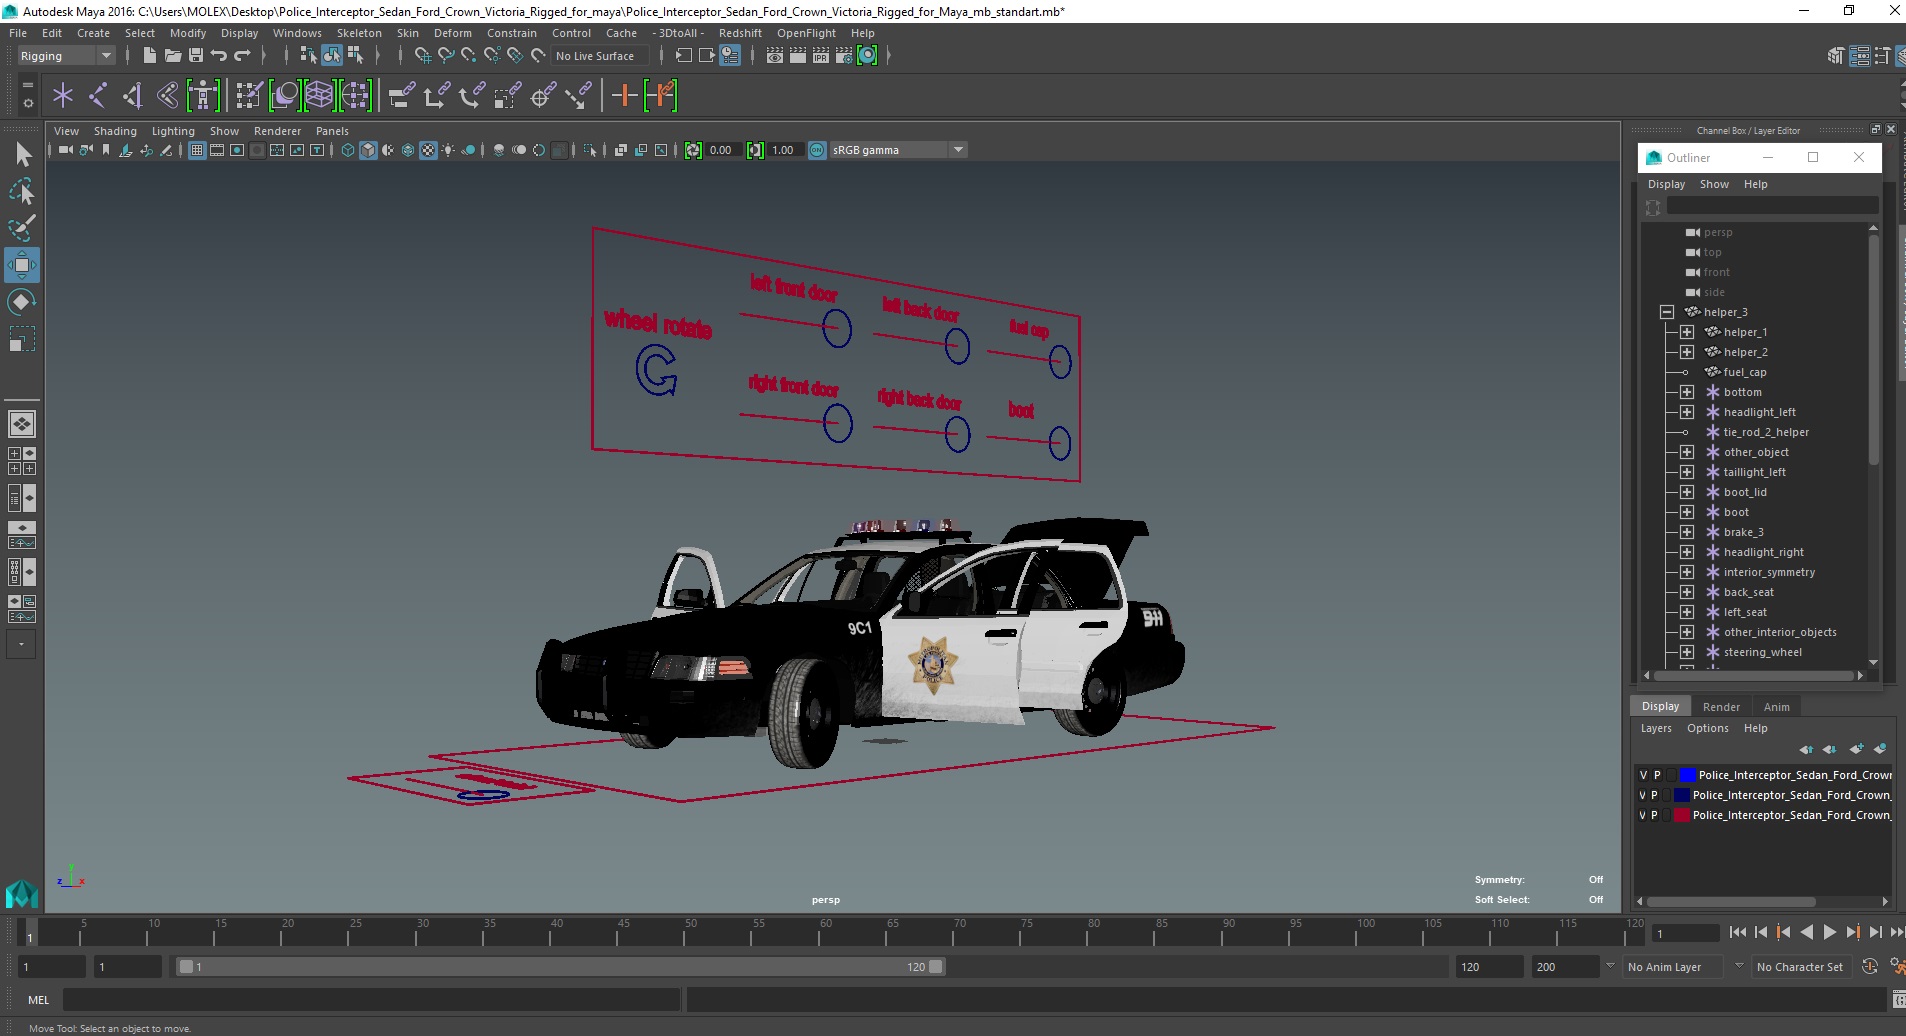1906x1036 pixels.
Task: Open a scene with folder icon
Action: [x=172, y=56]
